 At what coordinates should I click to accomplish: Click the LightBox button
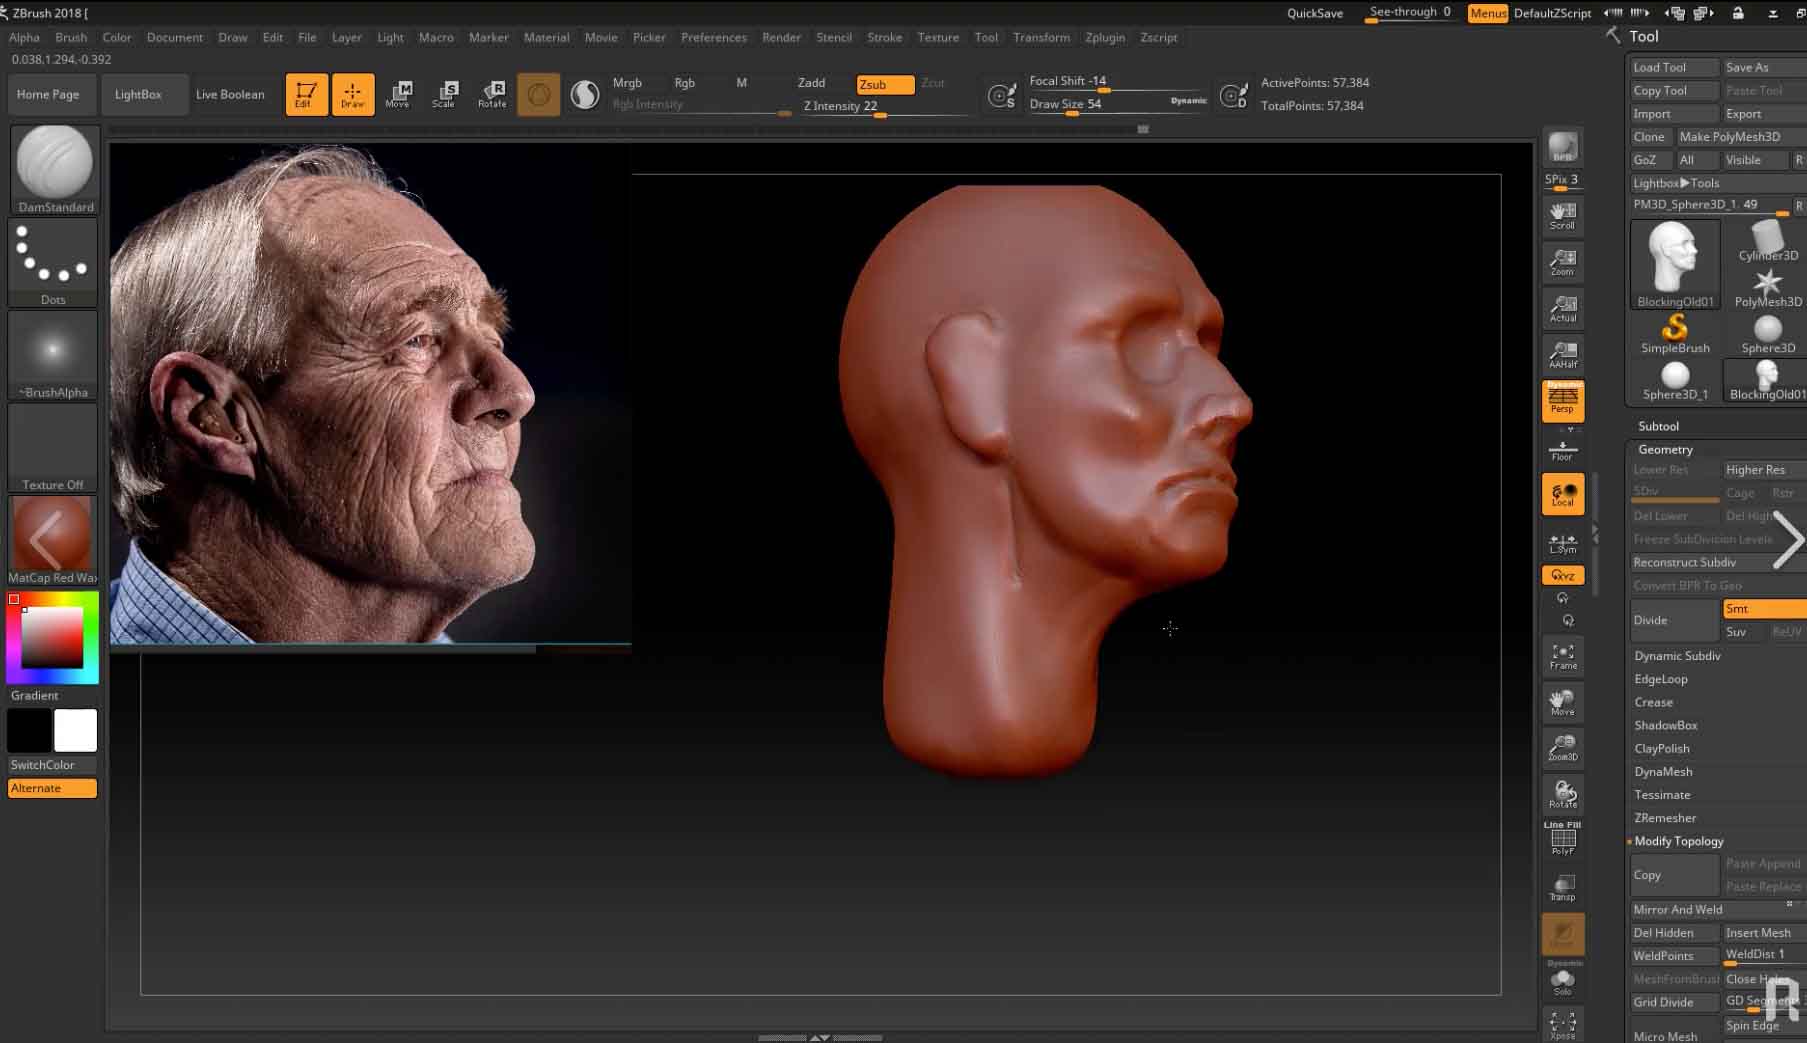(138, 94)
